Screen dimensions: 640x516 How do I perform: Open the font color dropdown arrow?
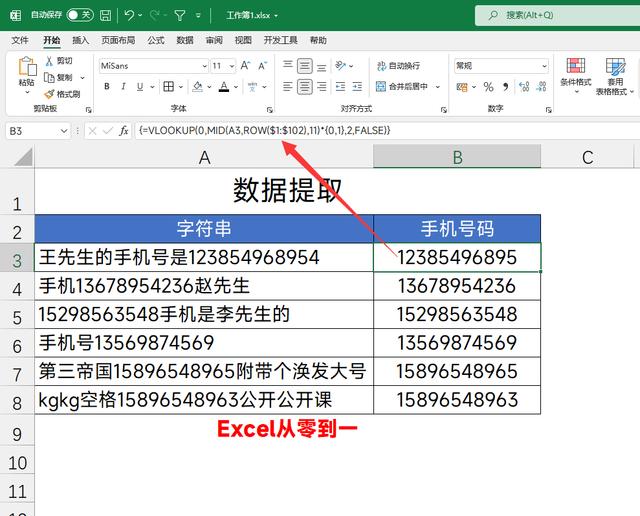(236, 87)
